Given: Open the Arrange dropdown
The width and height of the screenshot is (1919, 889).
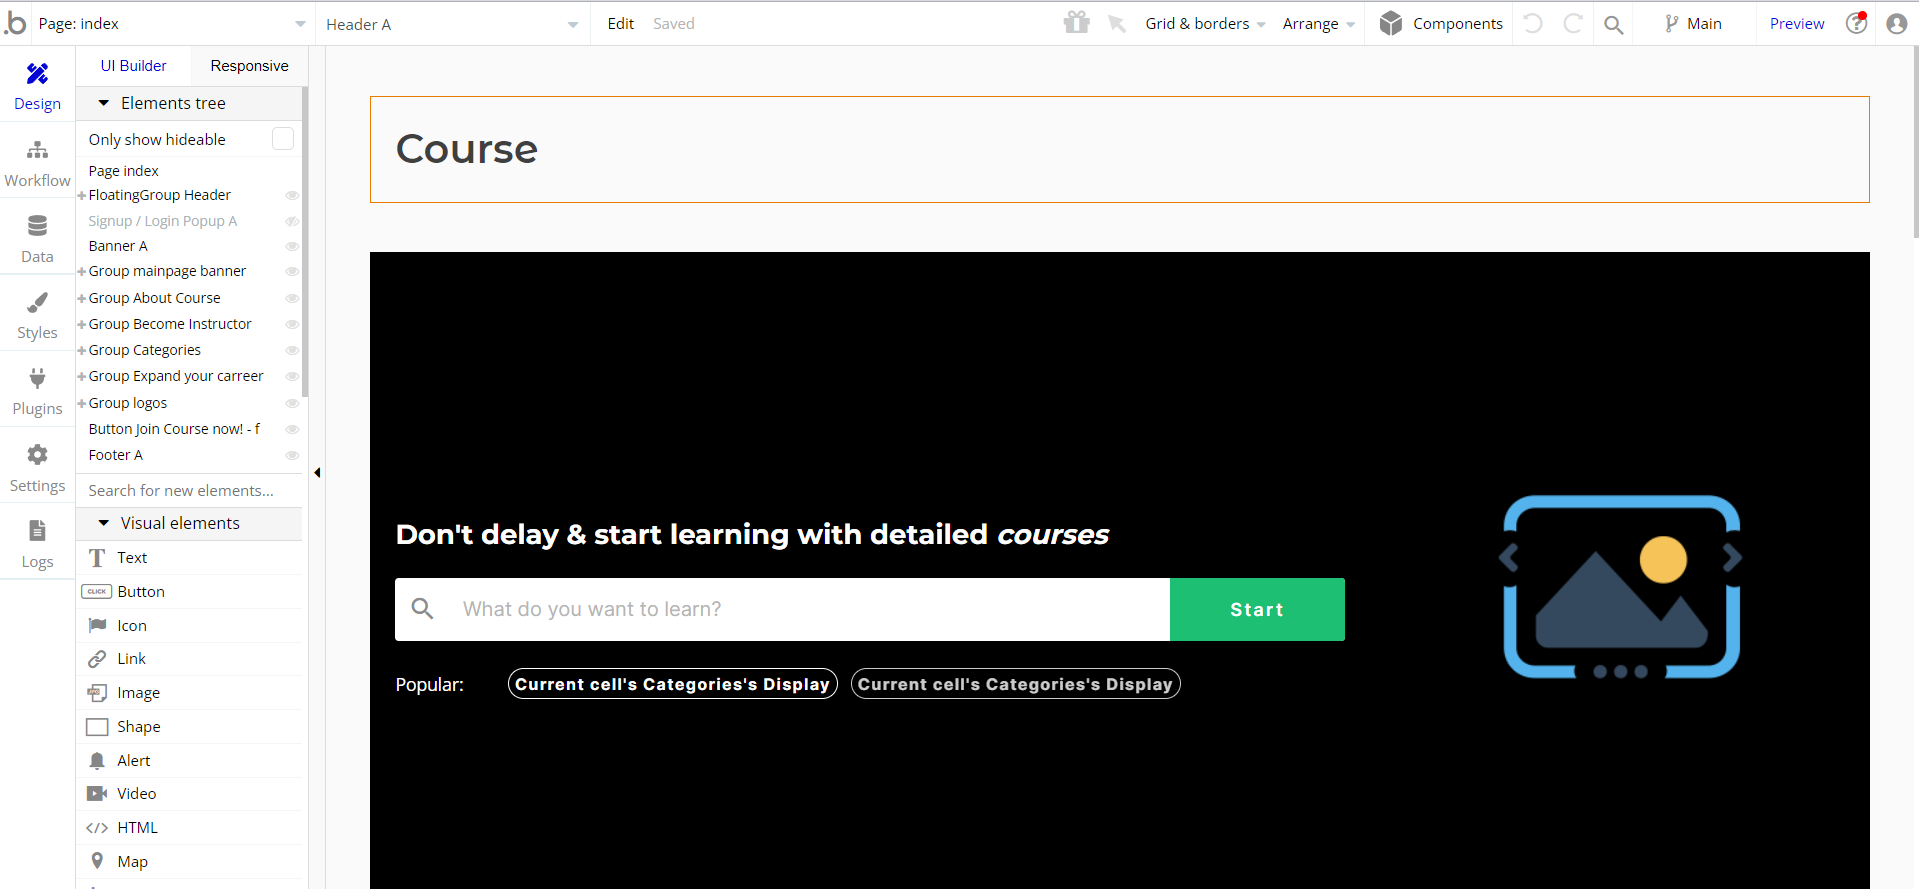Looking at the screenshot, I should (1318, 24).
